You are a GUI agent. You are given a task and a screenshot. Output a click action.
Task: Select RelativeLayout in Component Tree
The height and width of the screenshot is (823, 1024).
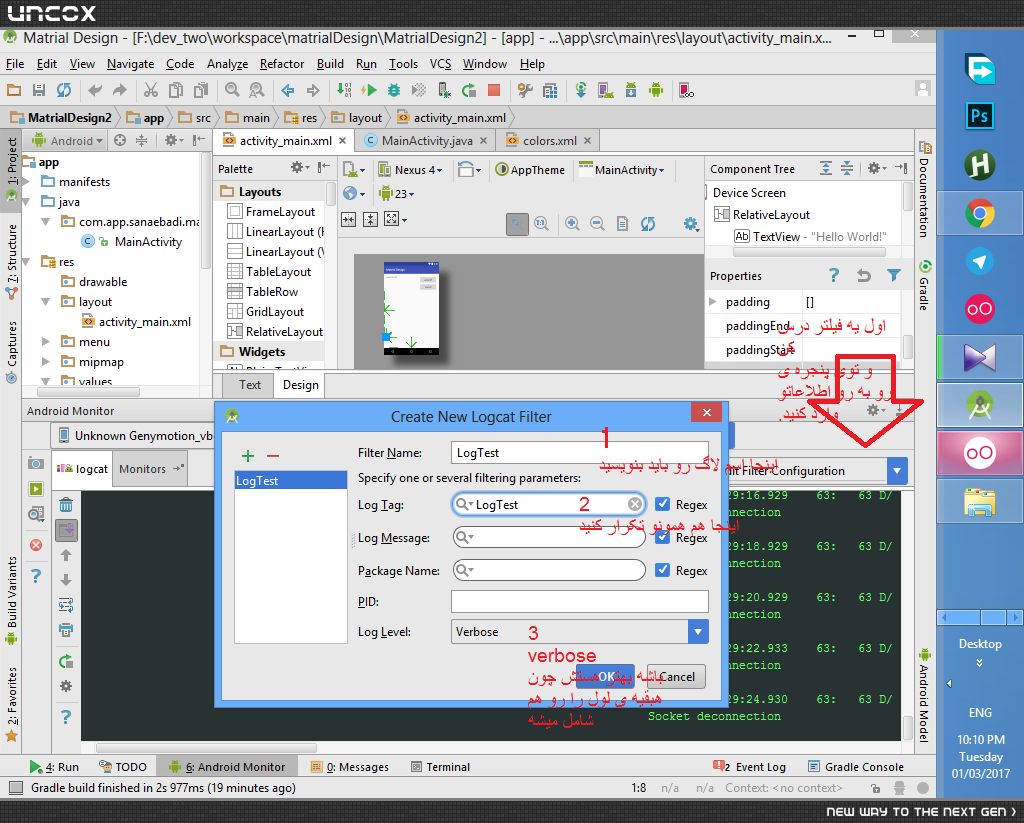coord(762,214)
